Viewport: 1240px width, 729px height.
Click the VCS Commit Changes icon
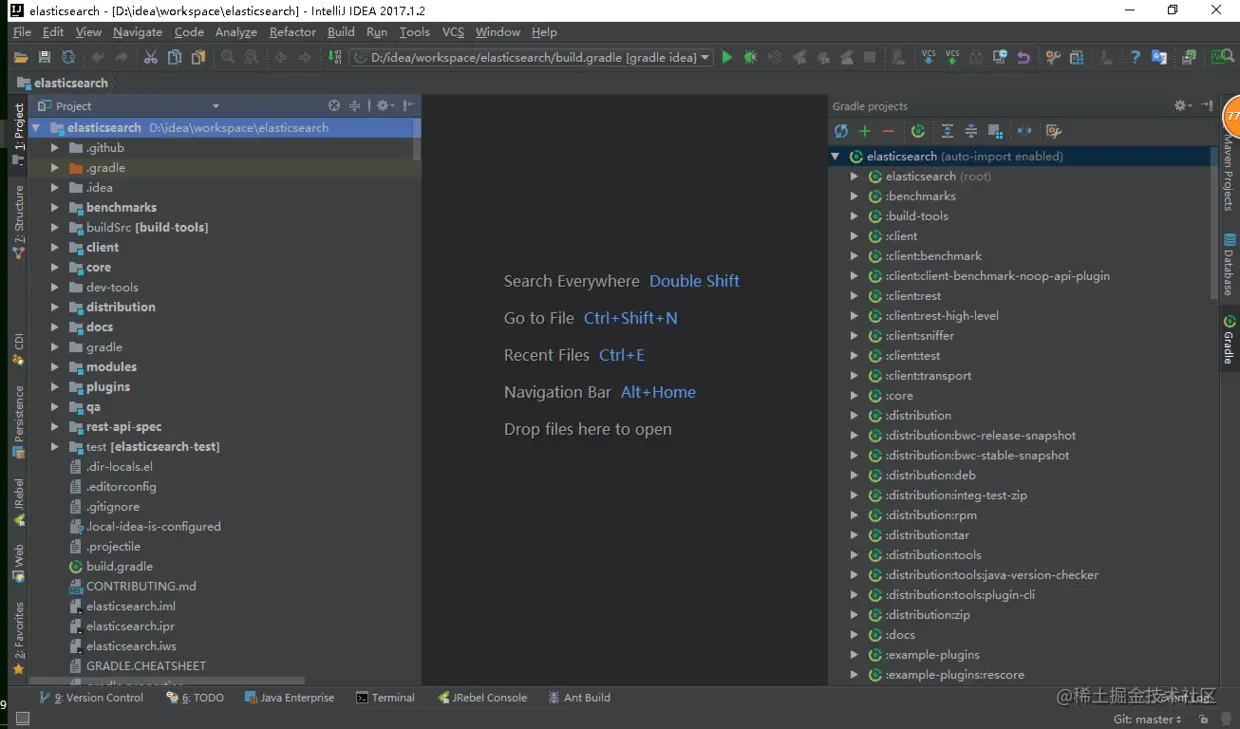tap(953, 58)
